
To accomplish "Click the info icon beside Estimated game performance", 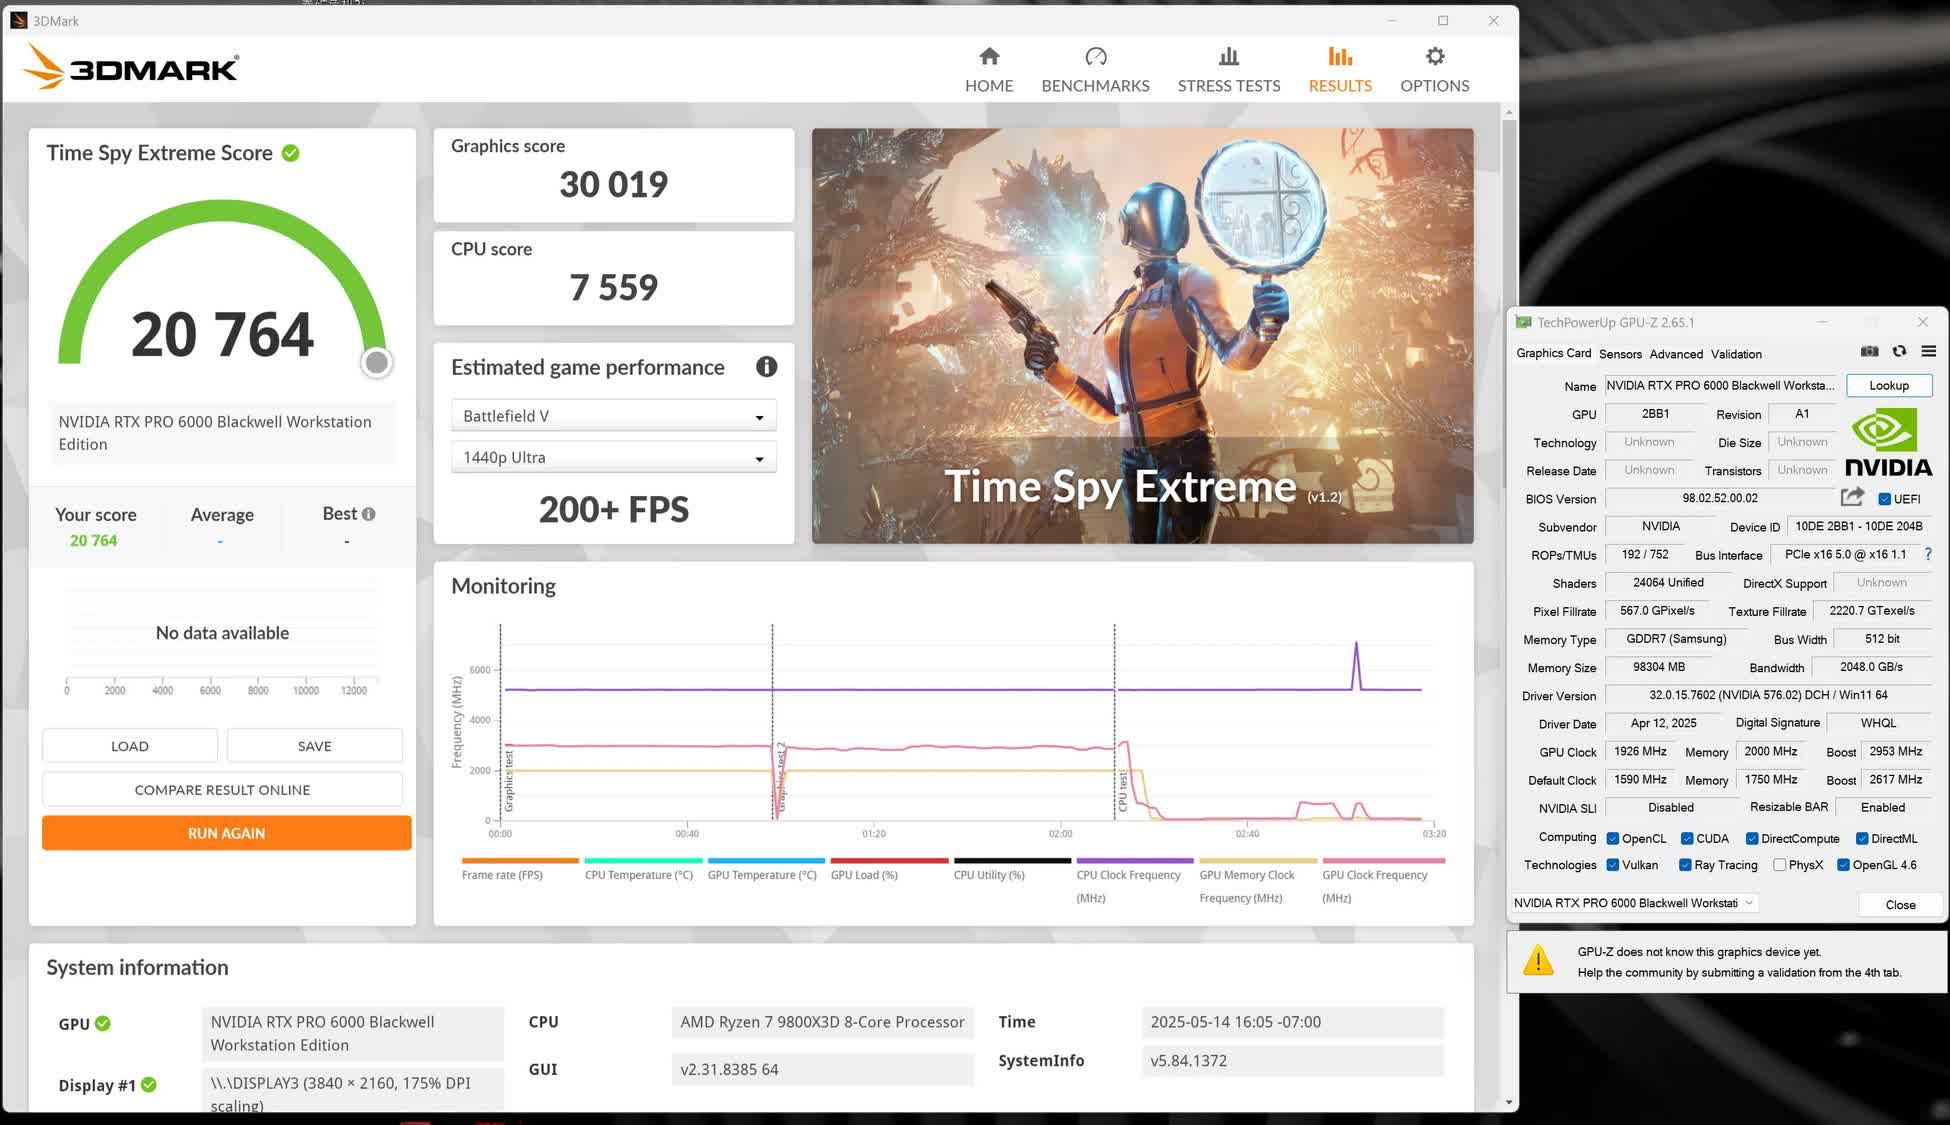I will 766,367.
